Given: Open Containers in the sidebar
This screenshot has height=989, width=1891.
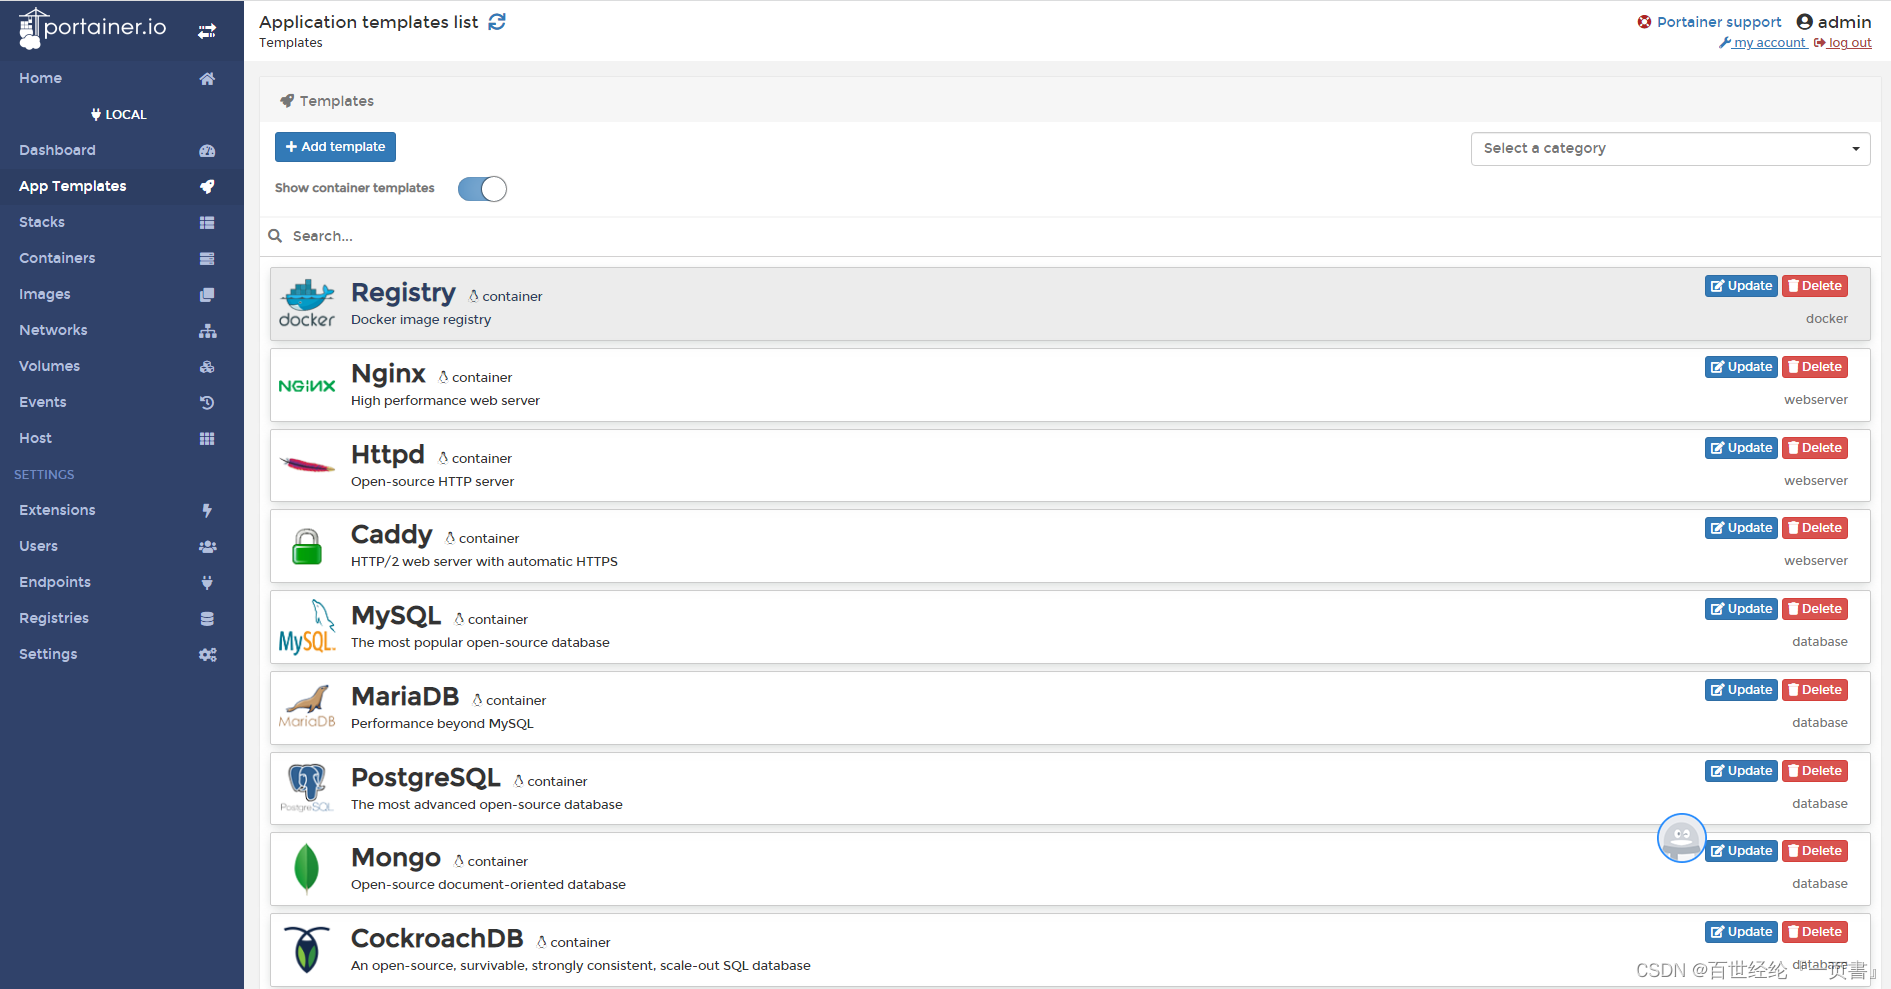Looking at the screenshot, I should coord(57,259).
